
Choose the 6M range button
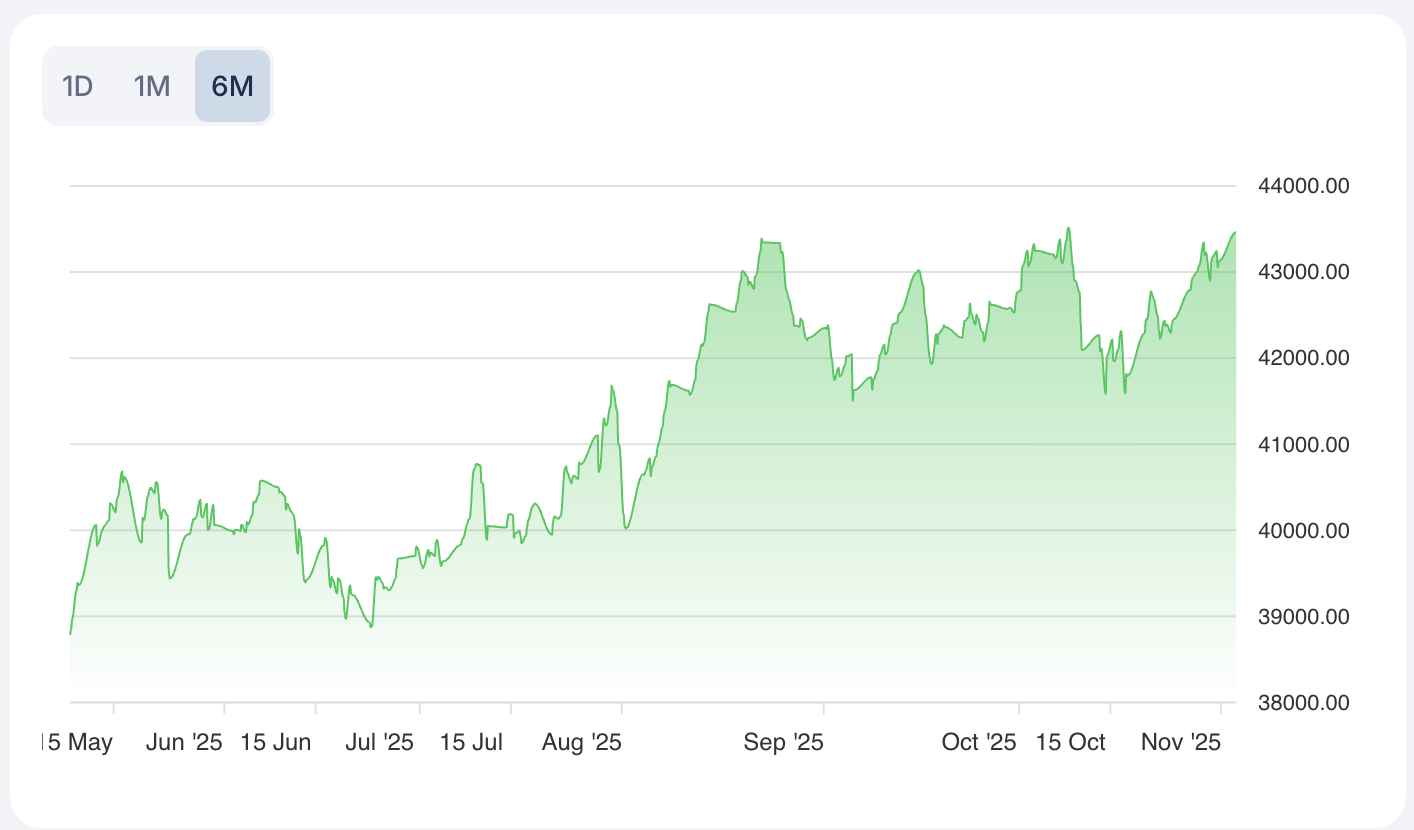point(232,86)
